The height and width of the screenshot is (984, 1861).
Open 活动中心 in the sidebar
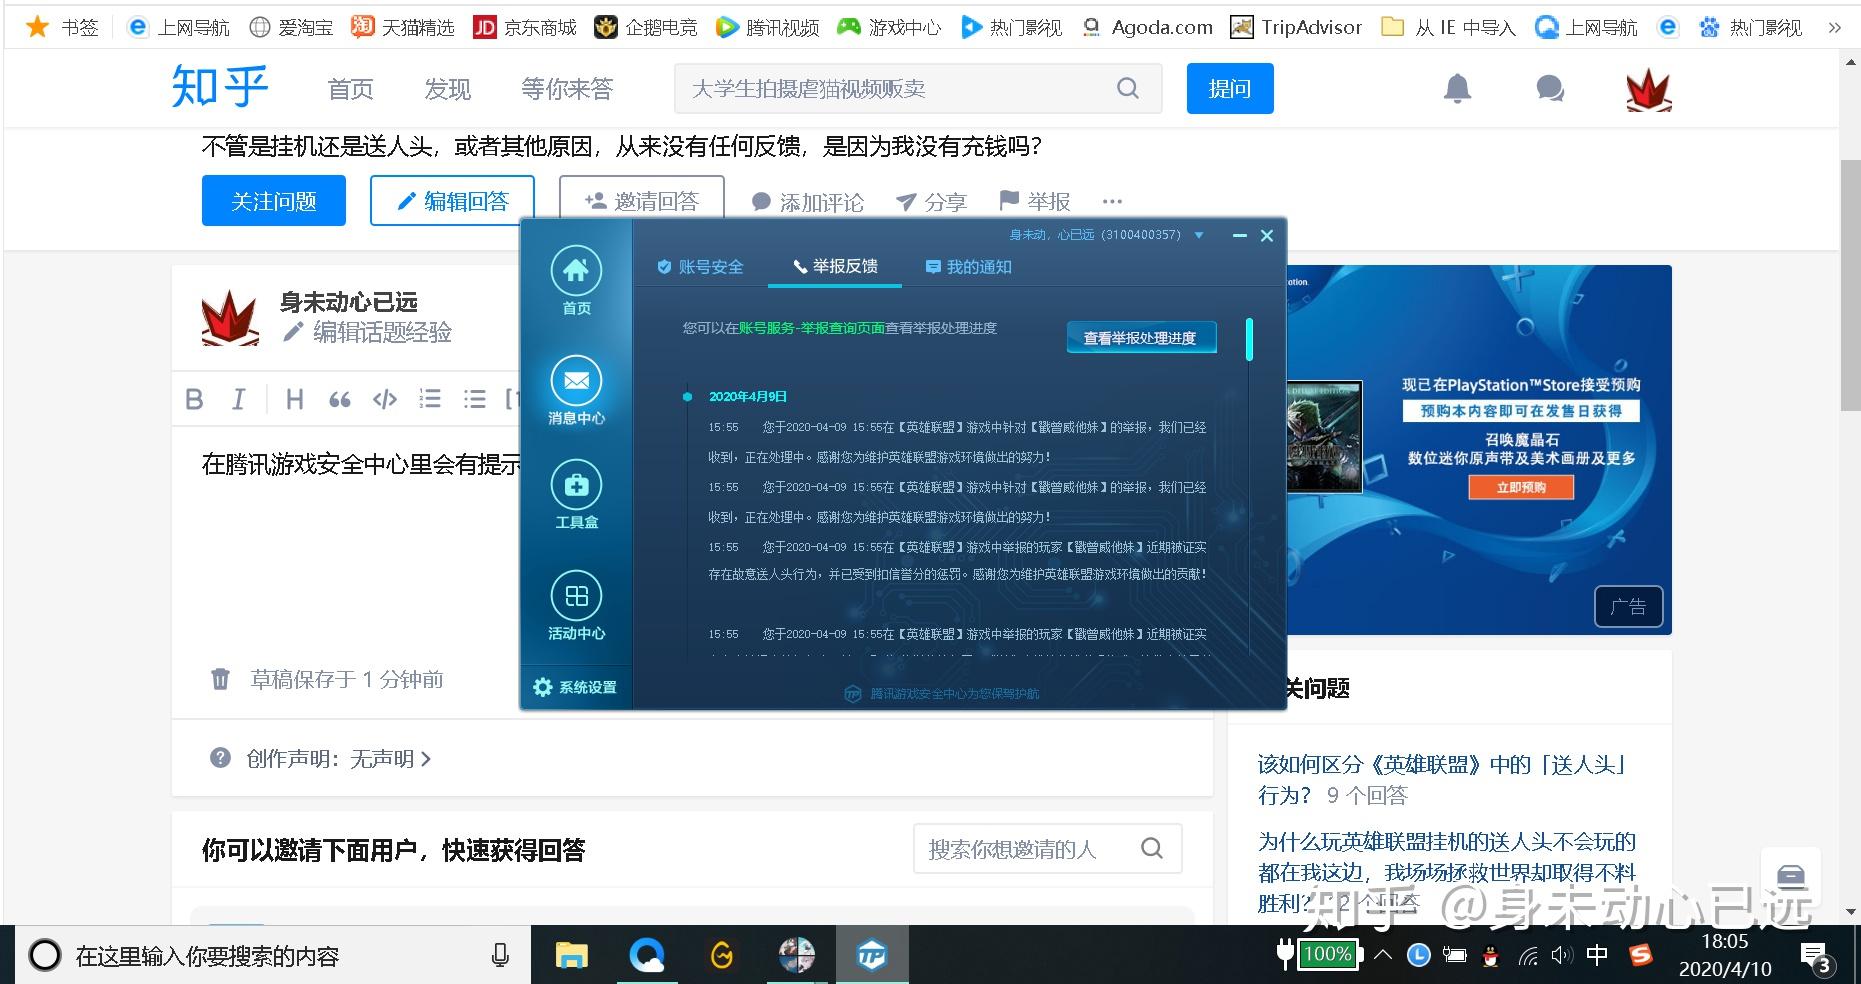pyautogui.click(x=575, y=607)
